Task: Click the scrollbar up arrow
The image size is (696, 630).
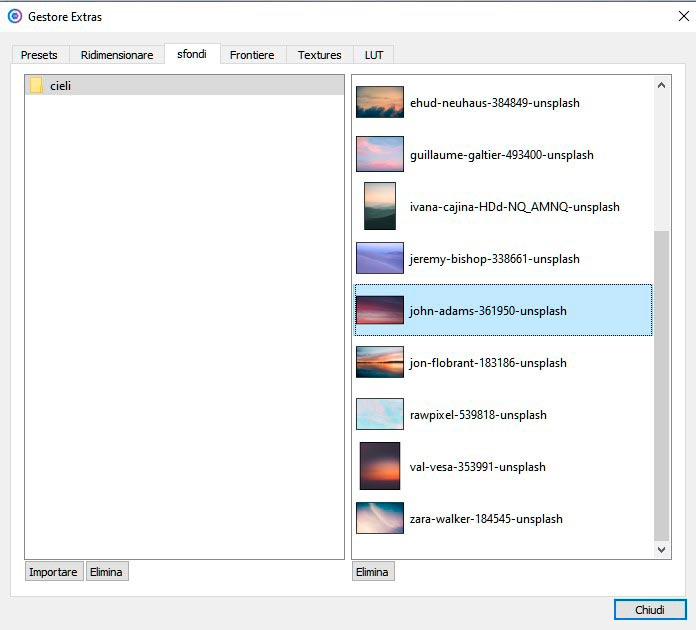Action: pos(661,85)
